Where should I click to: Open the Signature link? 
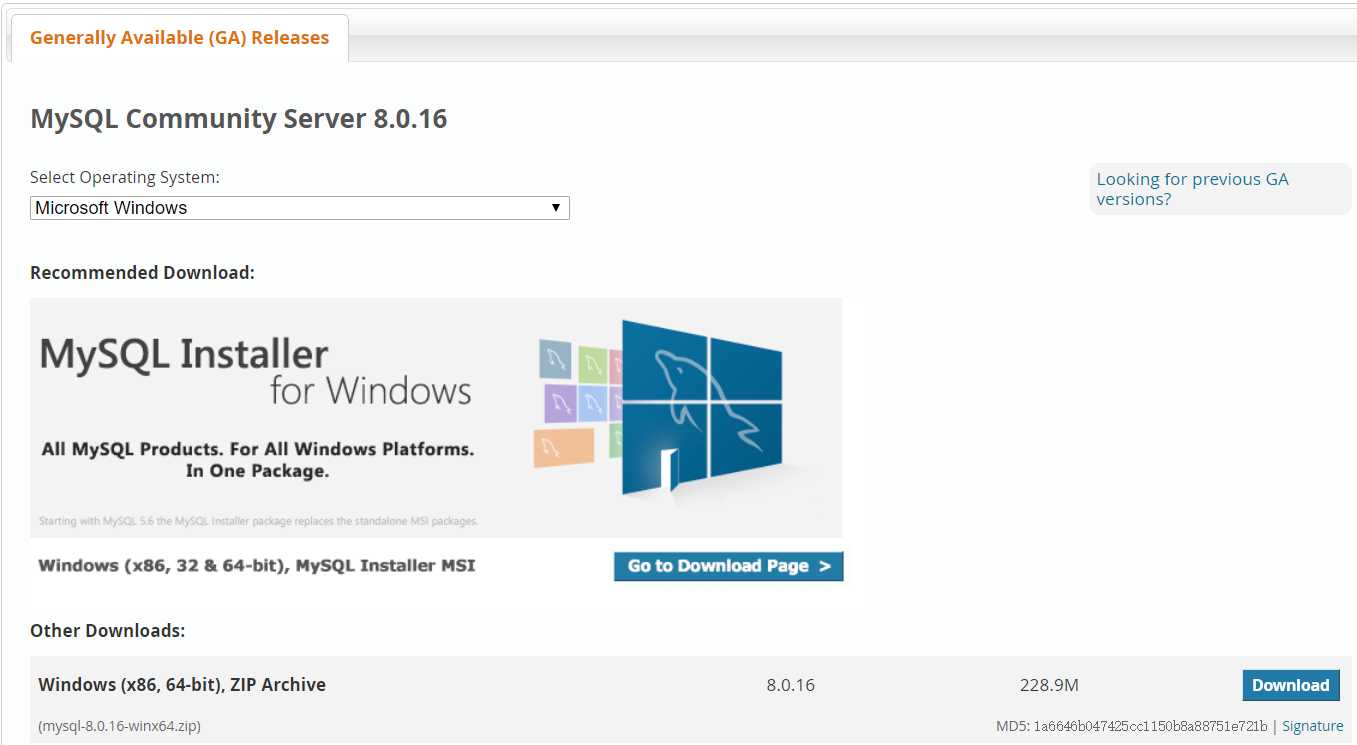tap(1312, 726)
